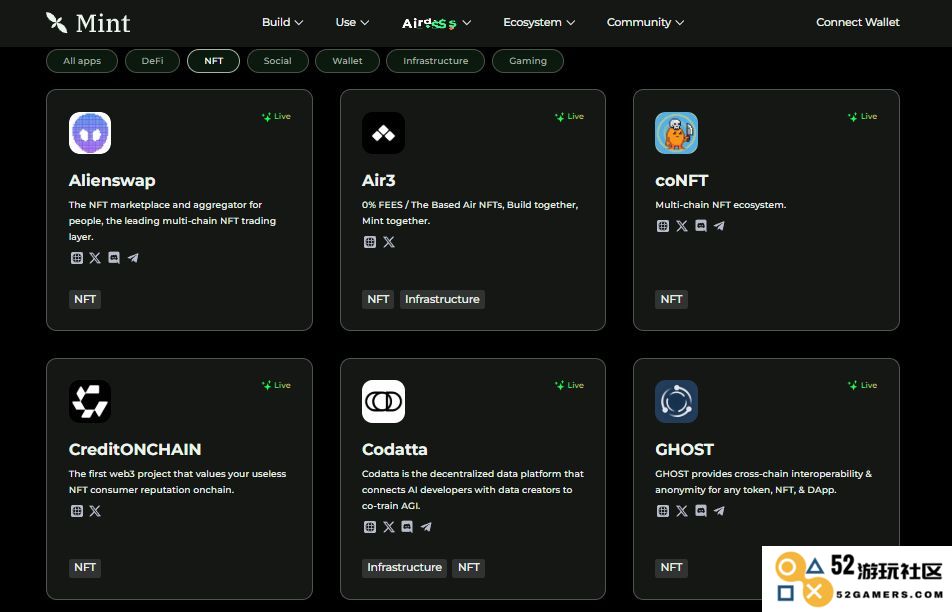952x612 pixels.
Task: Click the NFT tag on CreditONCHAIN
Action: [x=85, y=568]
